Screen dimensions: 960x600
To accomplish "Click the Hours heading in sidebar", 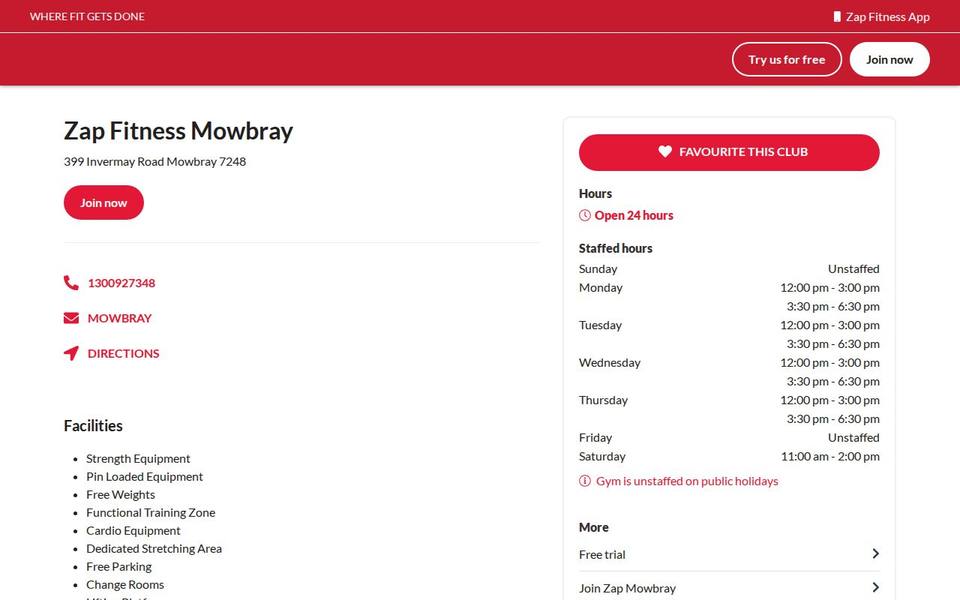I will click(x=595, y=193).
